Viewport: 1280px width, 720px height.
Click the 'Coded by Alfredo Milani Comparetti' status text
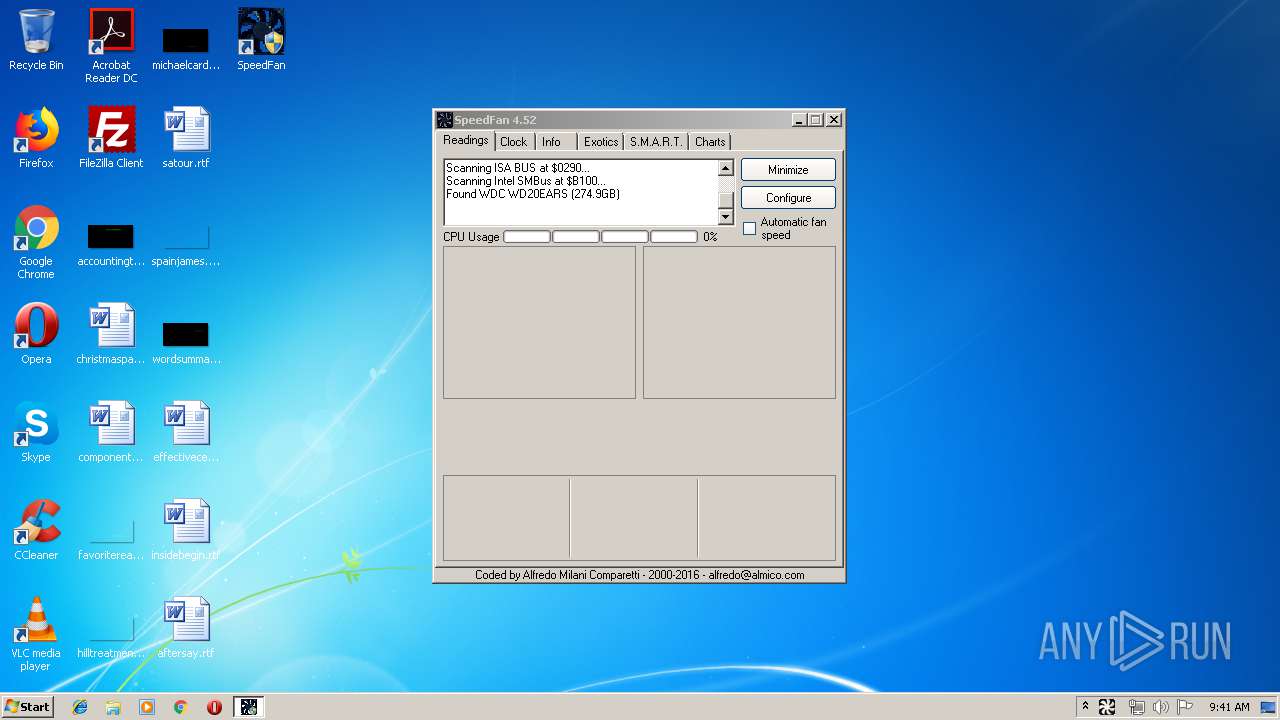point(639,575)
